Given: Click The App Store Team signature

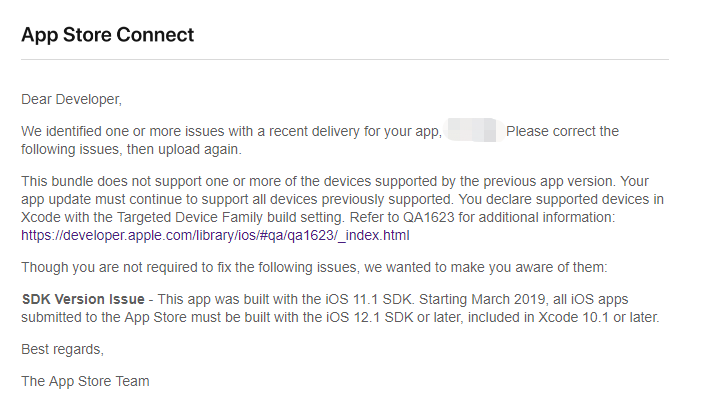Looking at the screenshot, I should pos(85,381).
